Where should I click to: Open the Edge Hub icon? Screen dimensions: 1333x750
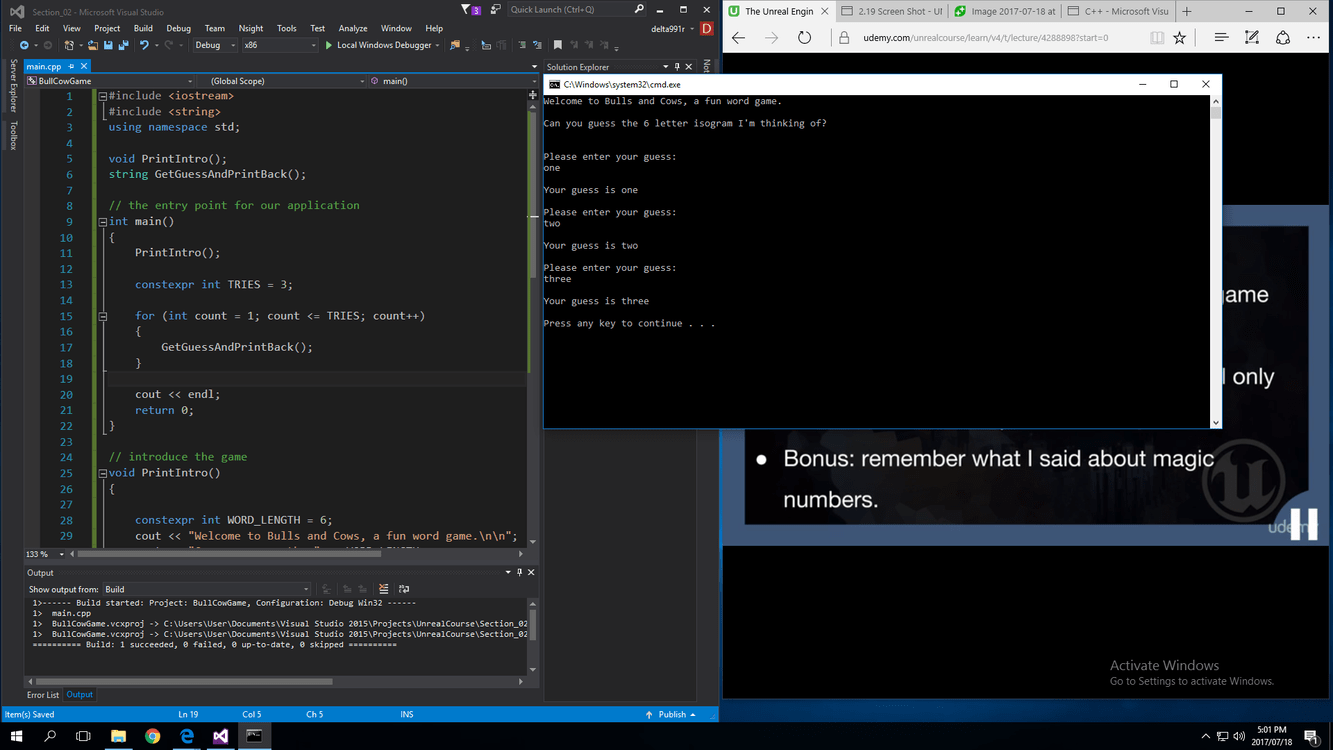click(x=1221, y=38)
